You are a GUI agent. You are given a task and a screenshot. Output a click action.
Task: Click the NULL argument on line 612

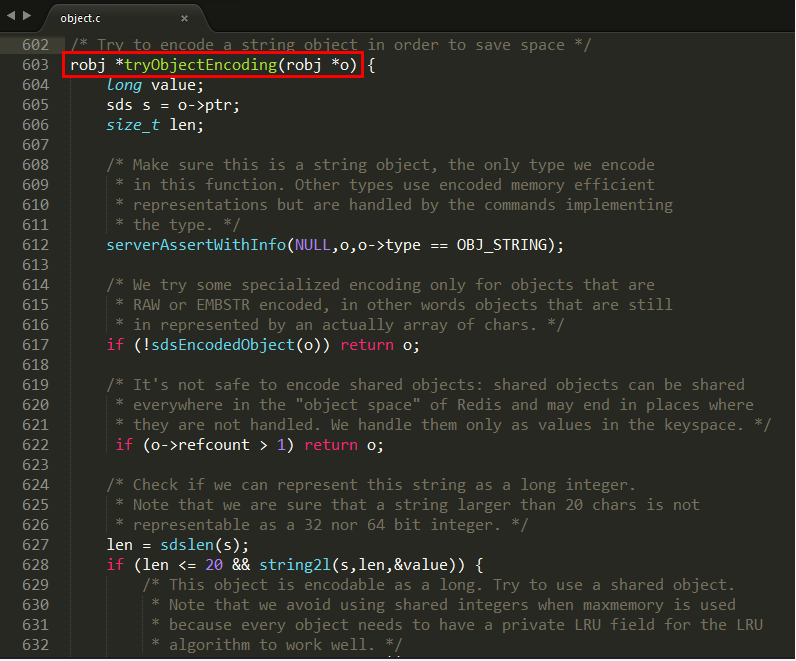tap(313, 245)
